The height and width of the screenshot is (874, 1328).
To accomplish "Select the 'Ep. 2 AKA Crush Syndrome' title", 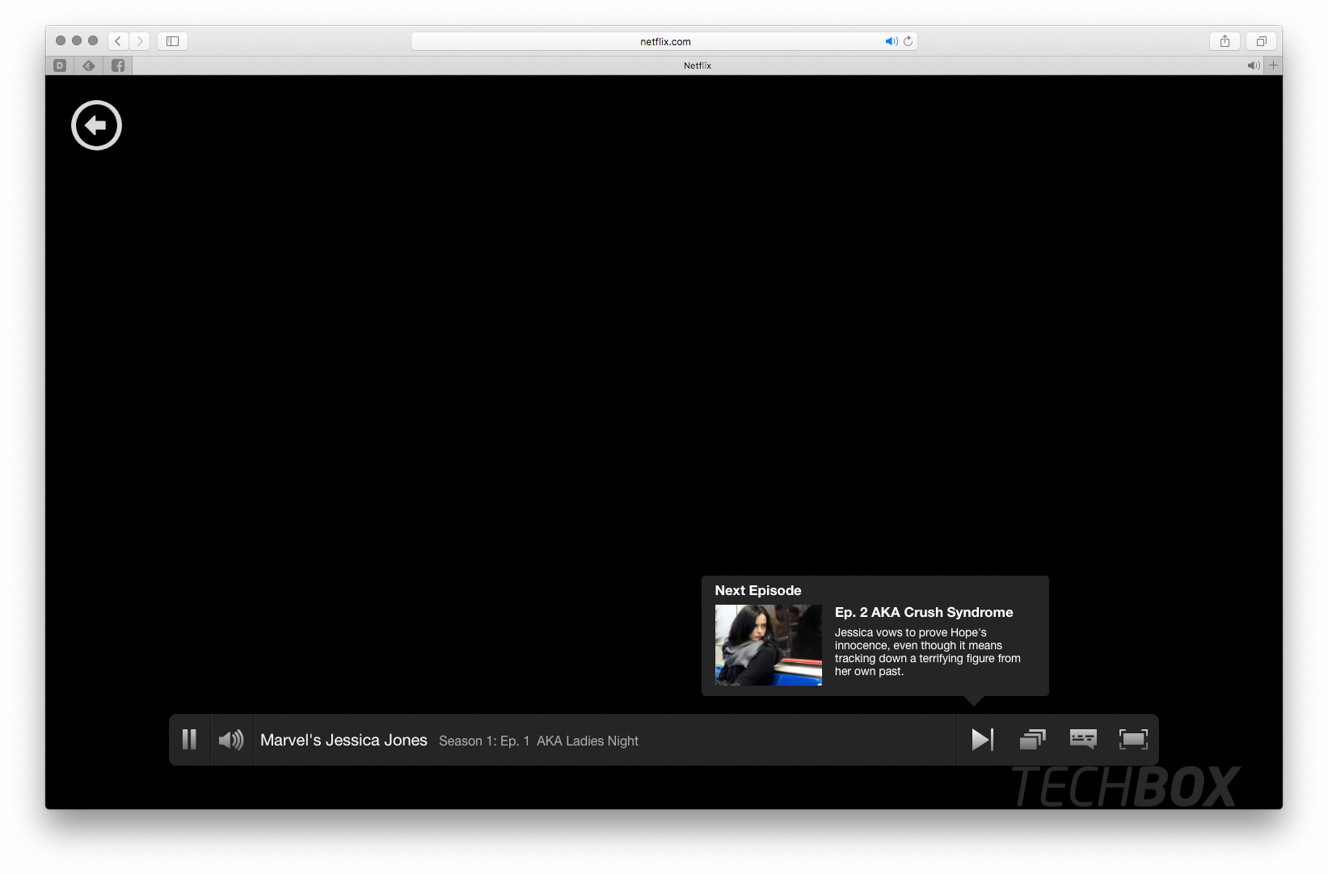I will 924,612.
